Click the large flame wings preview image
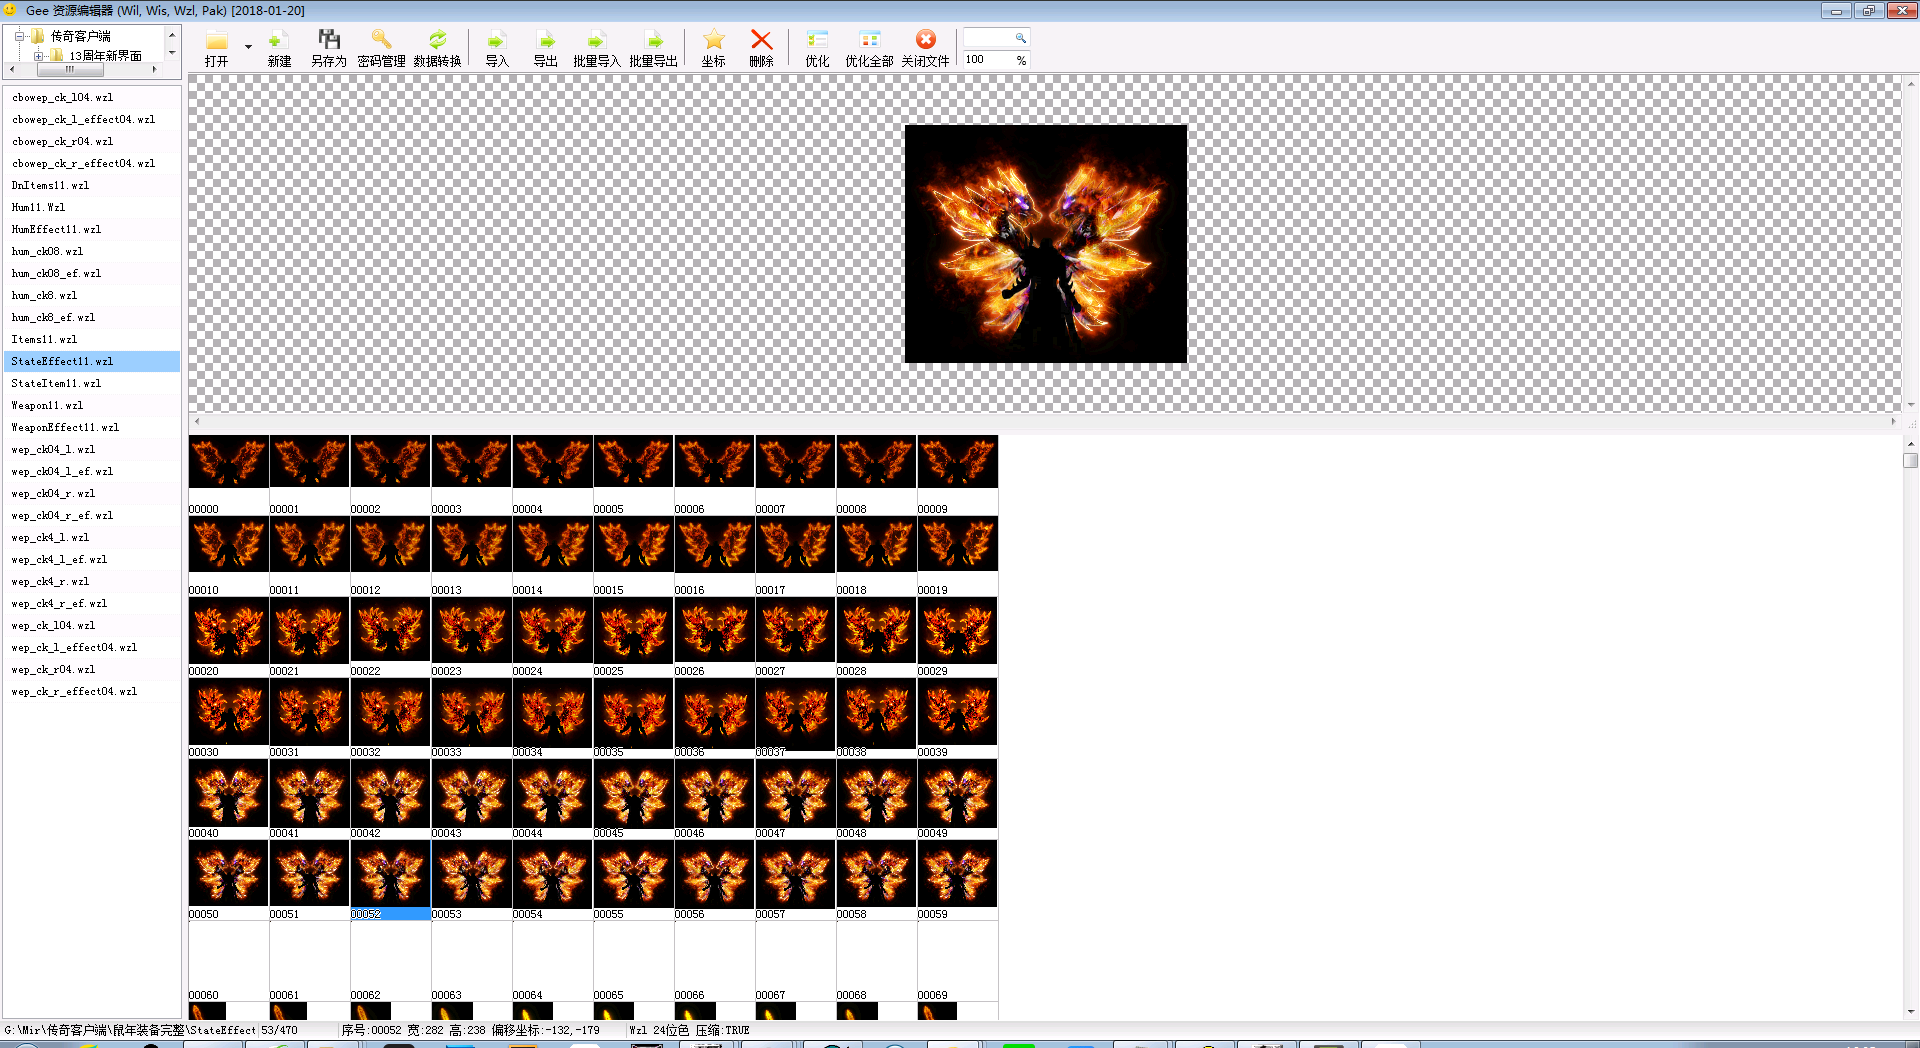 1045,243
